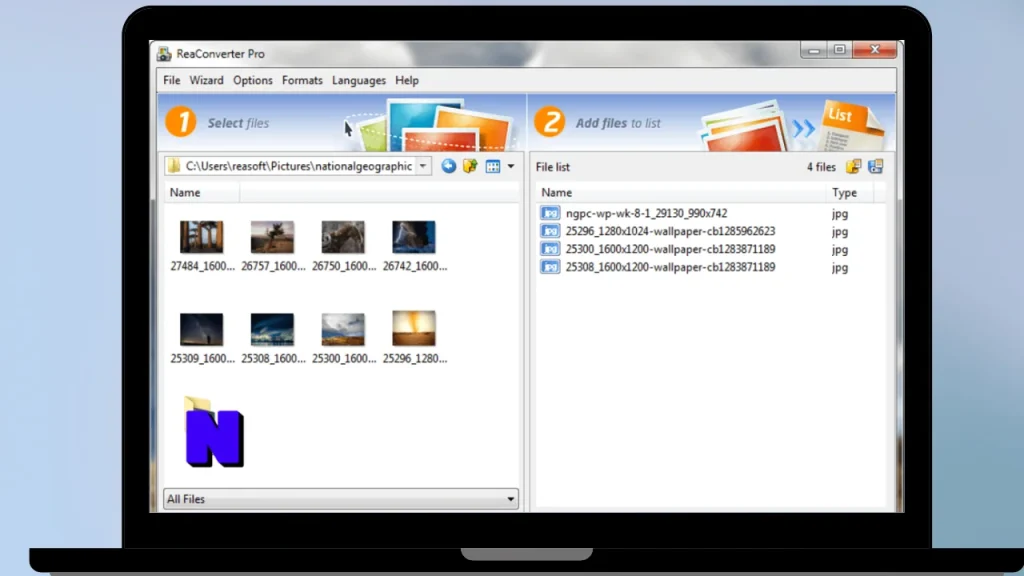Click the 4 files count label
Screen dimensions: 1024x576
point(821,167)
